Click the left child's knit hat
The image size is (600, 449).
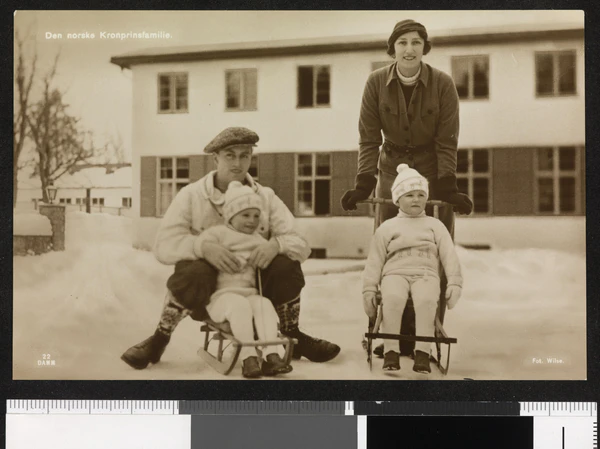pos(241,199)
